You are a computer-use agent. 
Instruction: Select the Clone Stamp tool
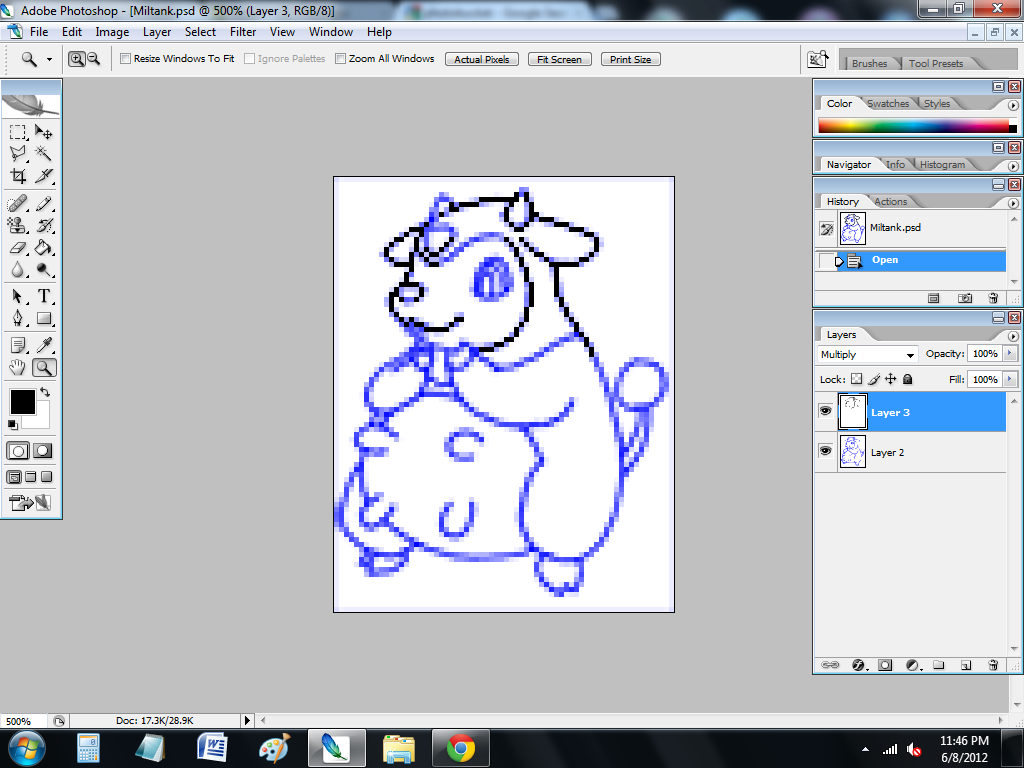pyautogui.click(x=18, y=226)
